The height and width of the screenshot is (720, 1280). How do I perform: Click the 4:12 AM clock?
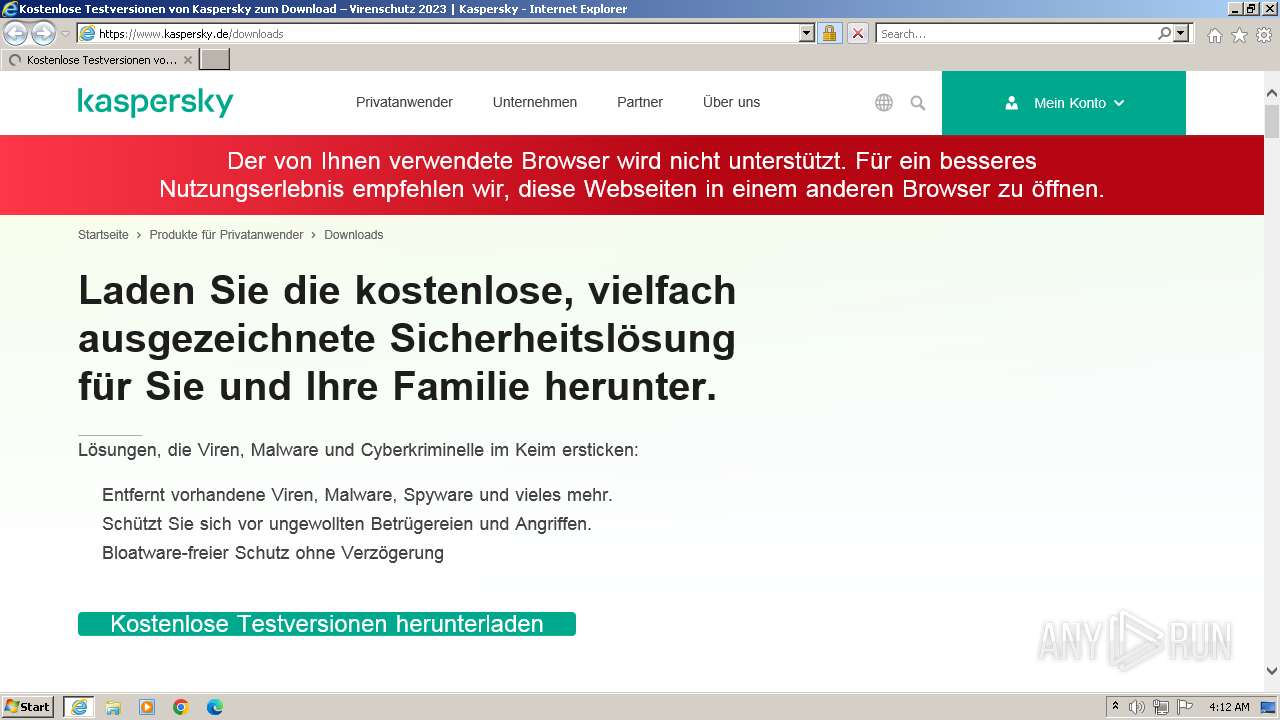[x=1229, y=707]
